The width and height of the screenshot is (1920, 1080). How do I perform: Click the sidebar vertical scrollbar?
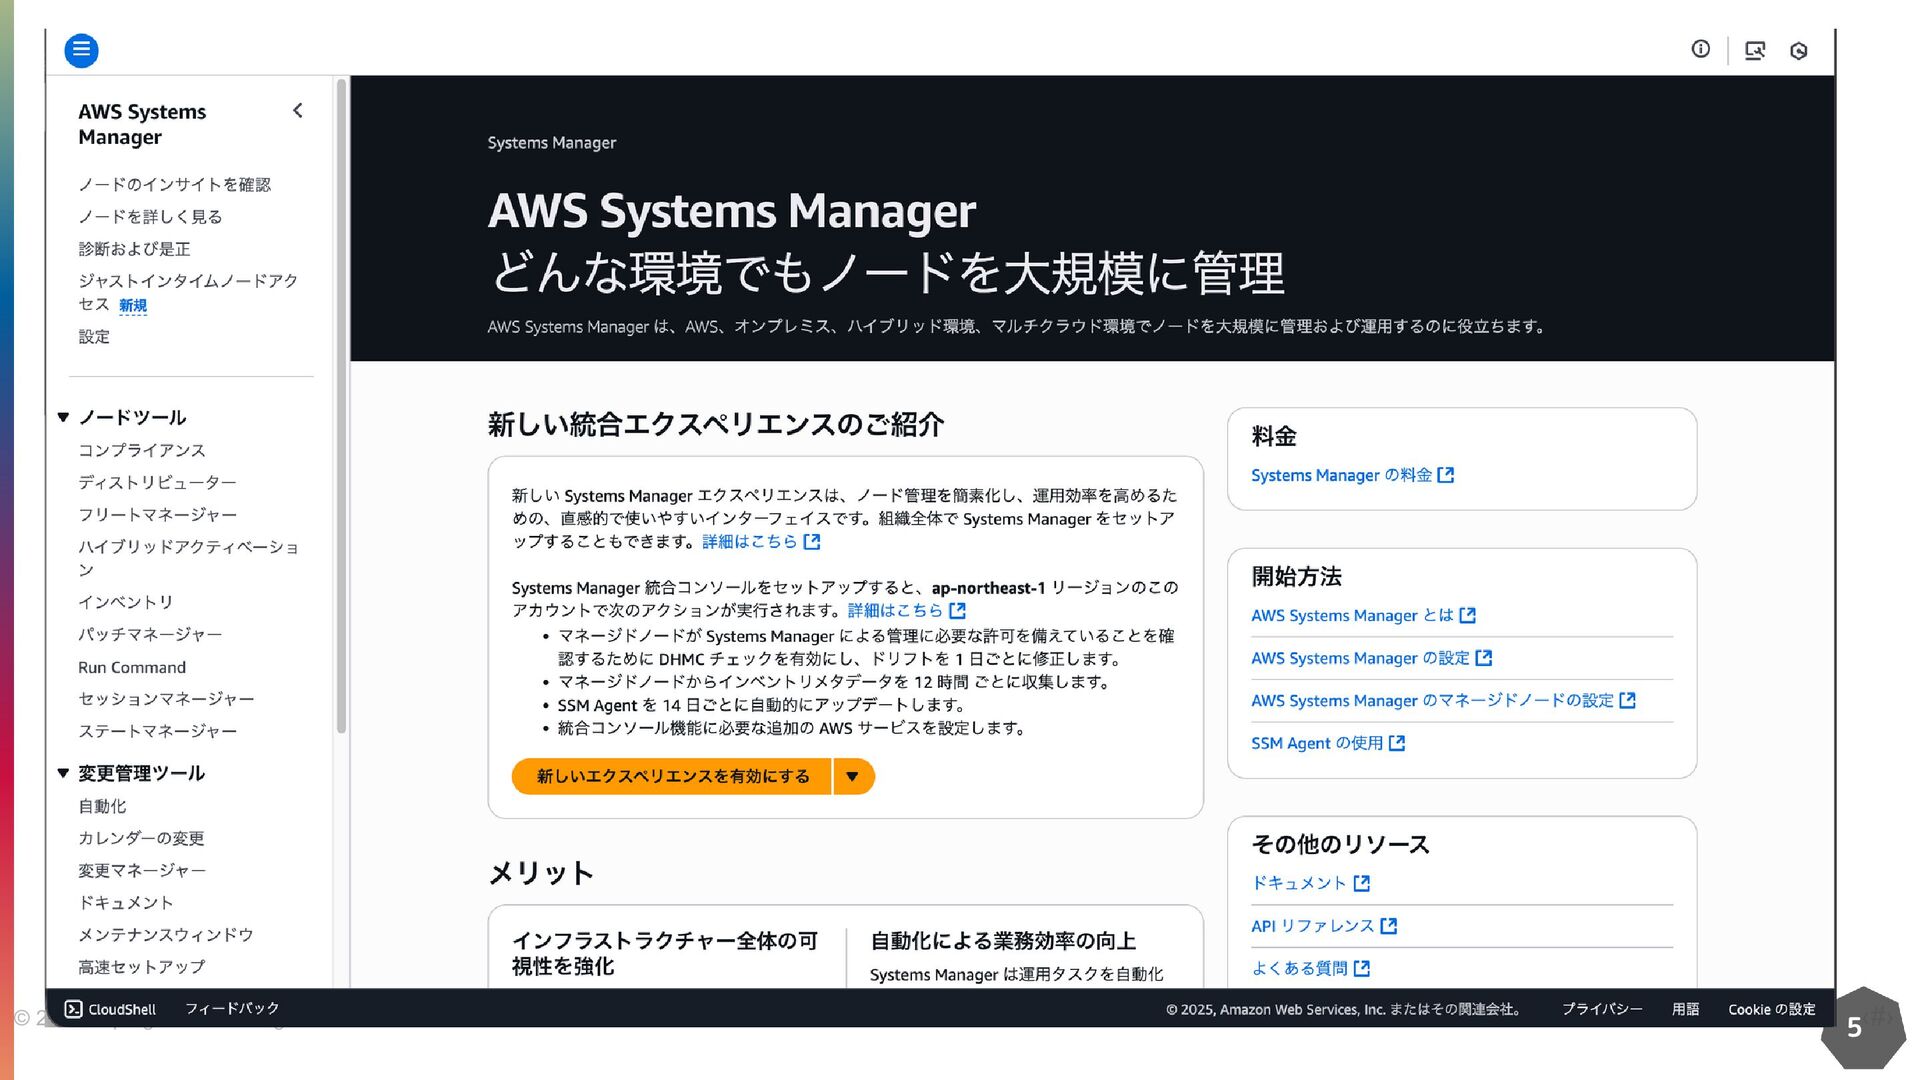pos(341,400)
